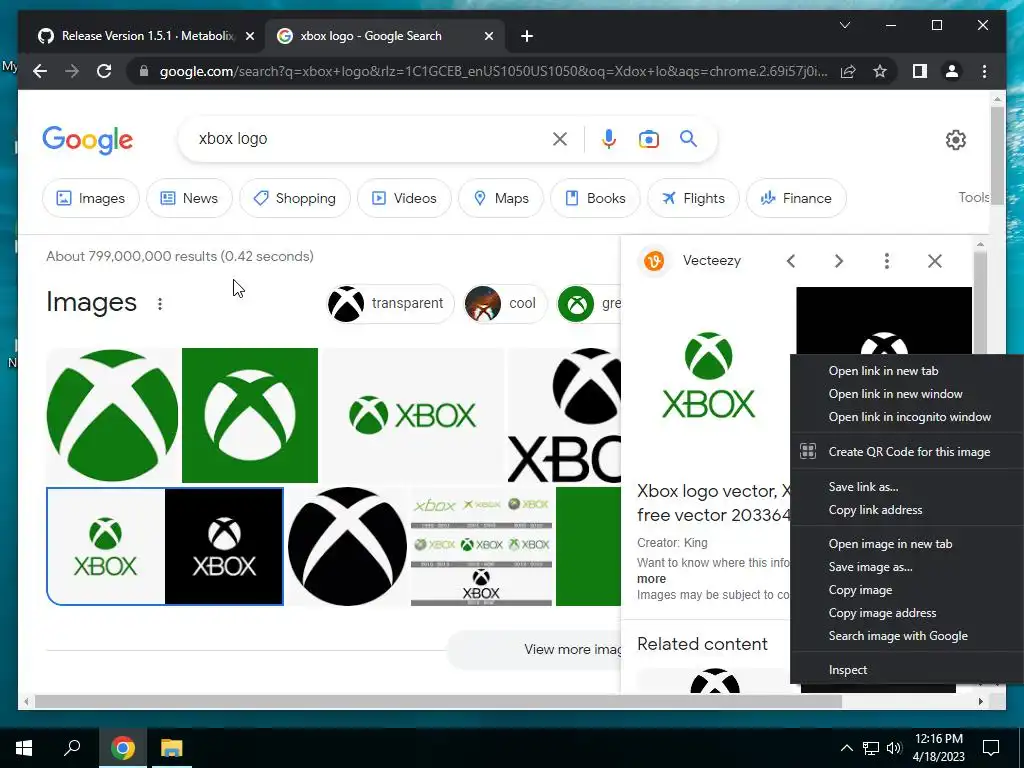Viewport: 1024px width, 768px height.
Task: Clear the search box text
Action: click(560, 139)
